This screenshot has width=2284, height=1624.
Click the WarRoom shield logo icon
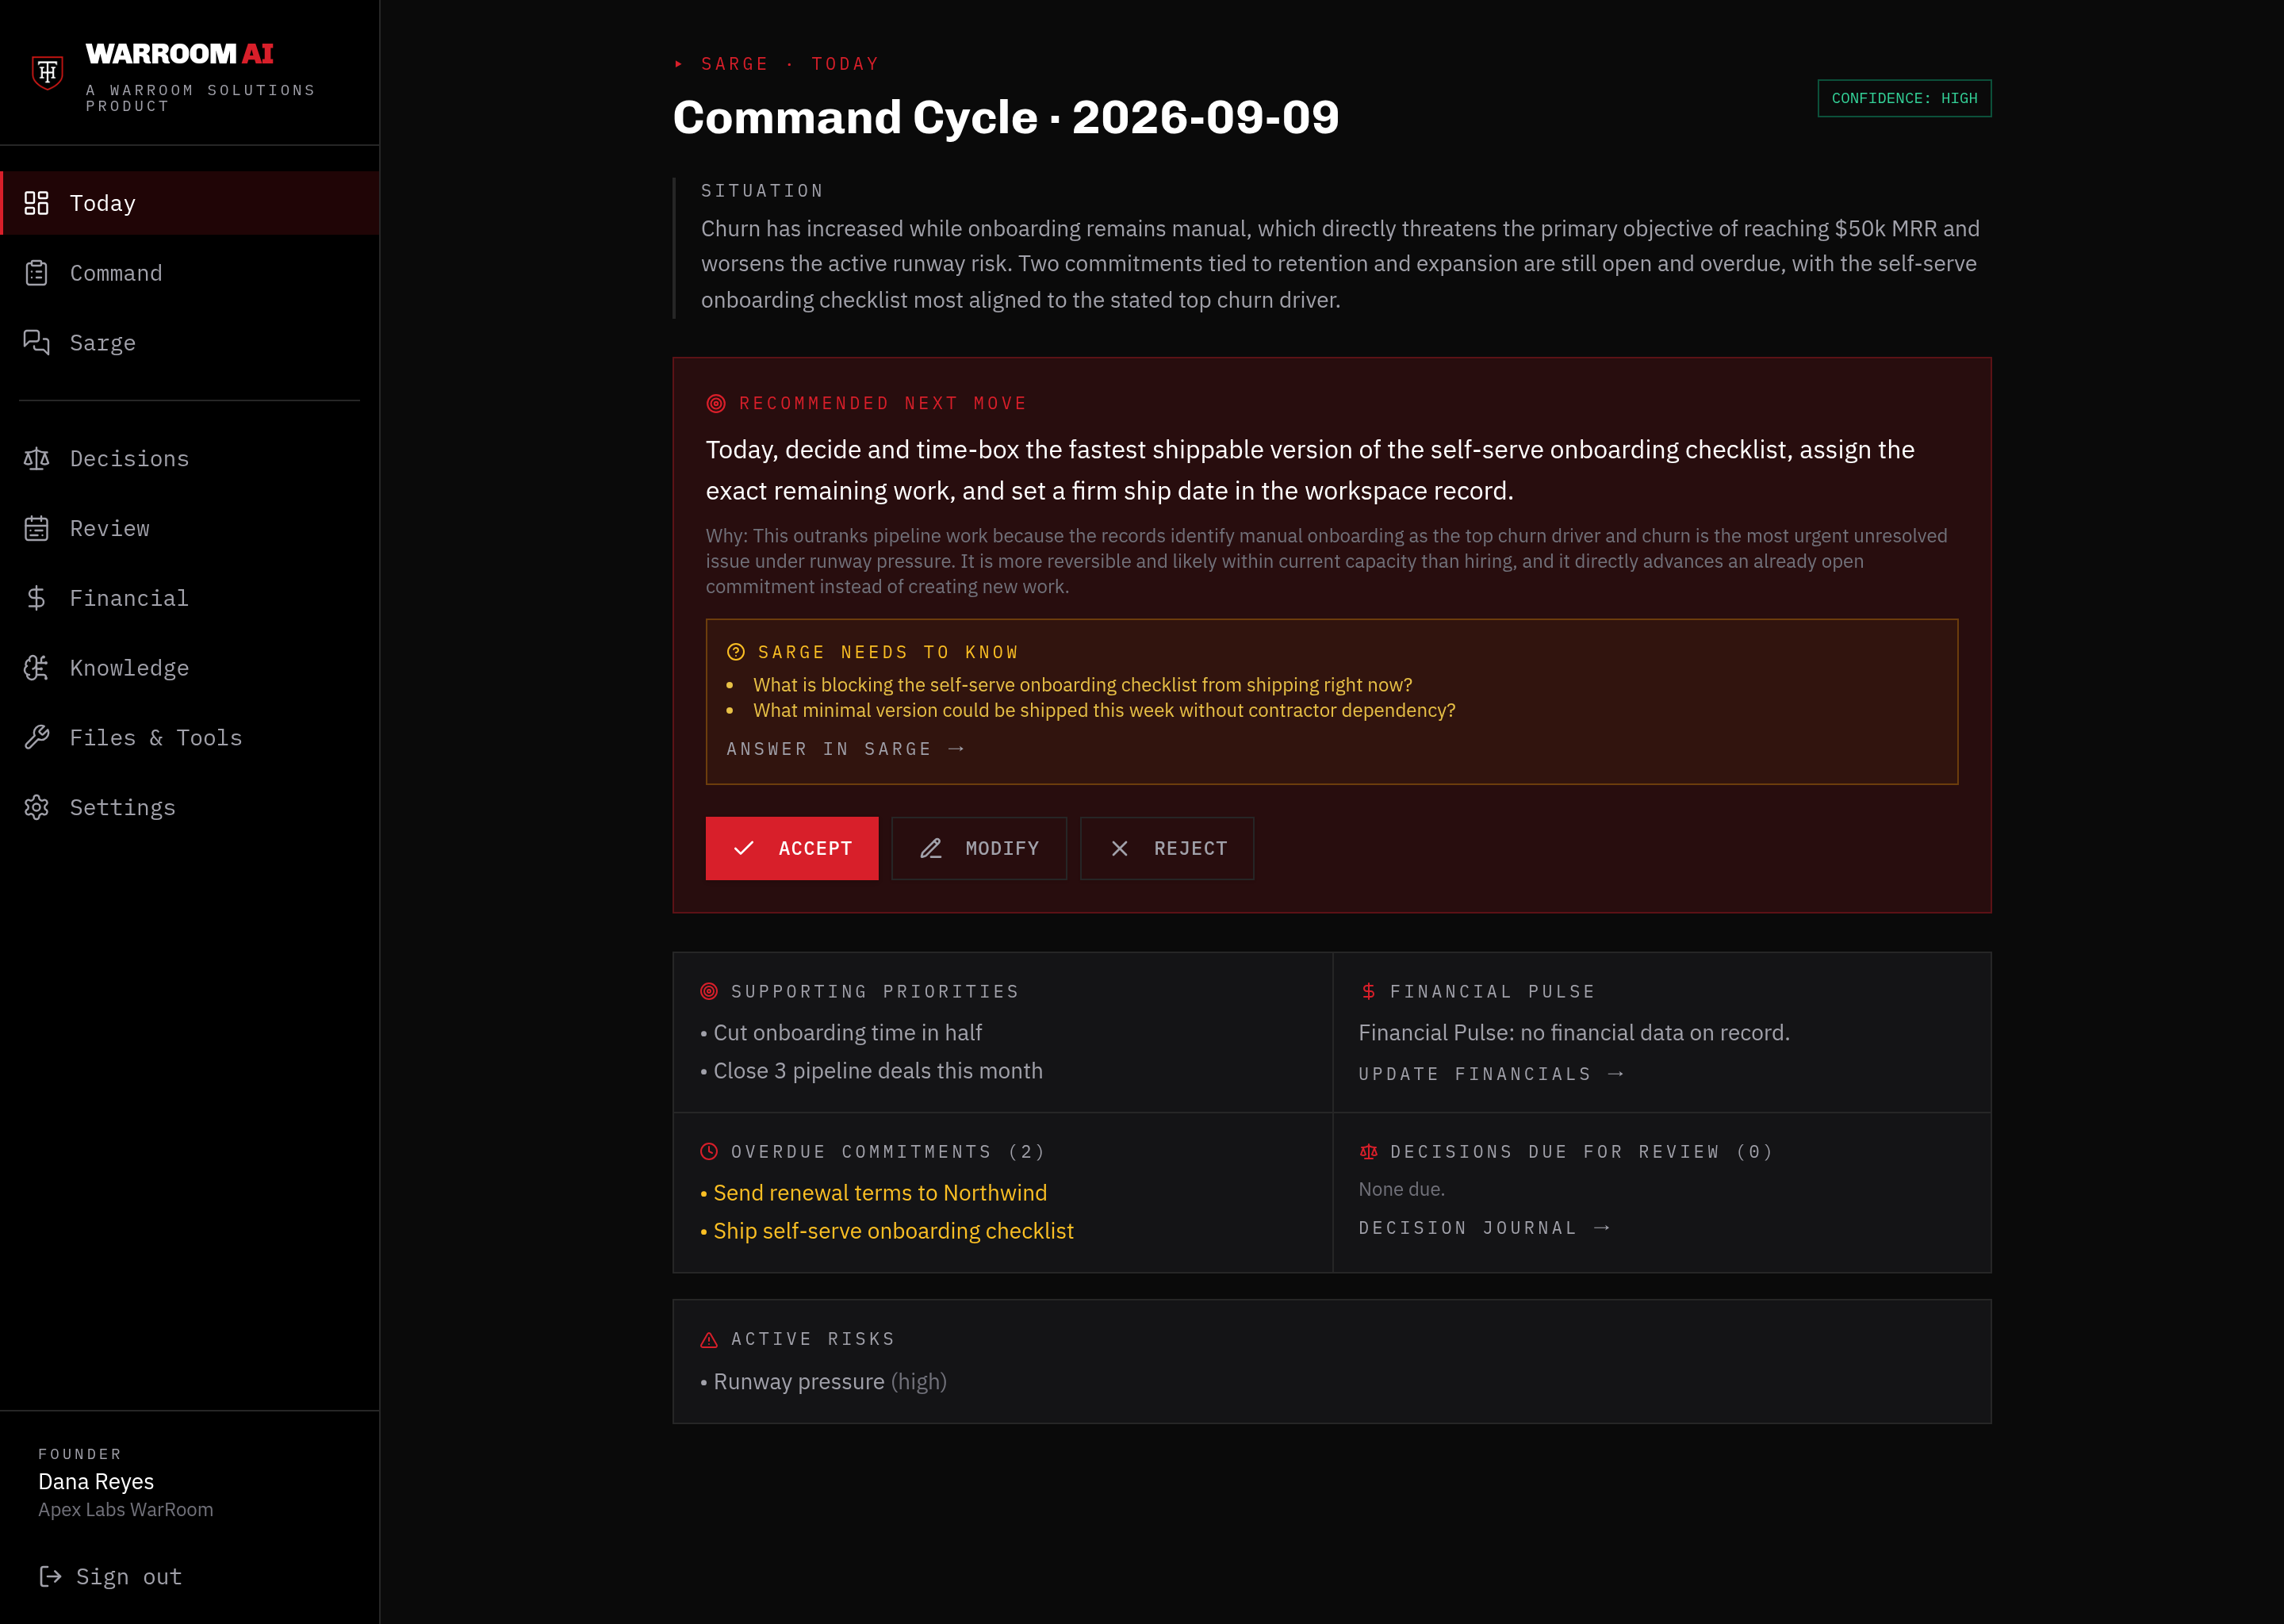point(47,72)
